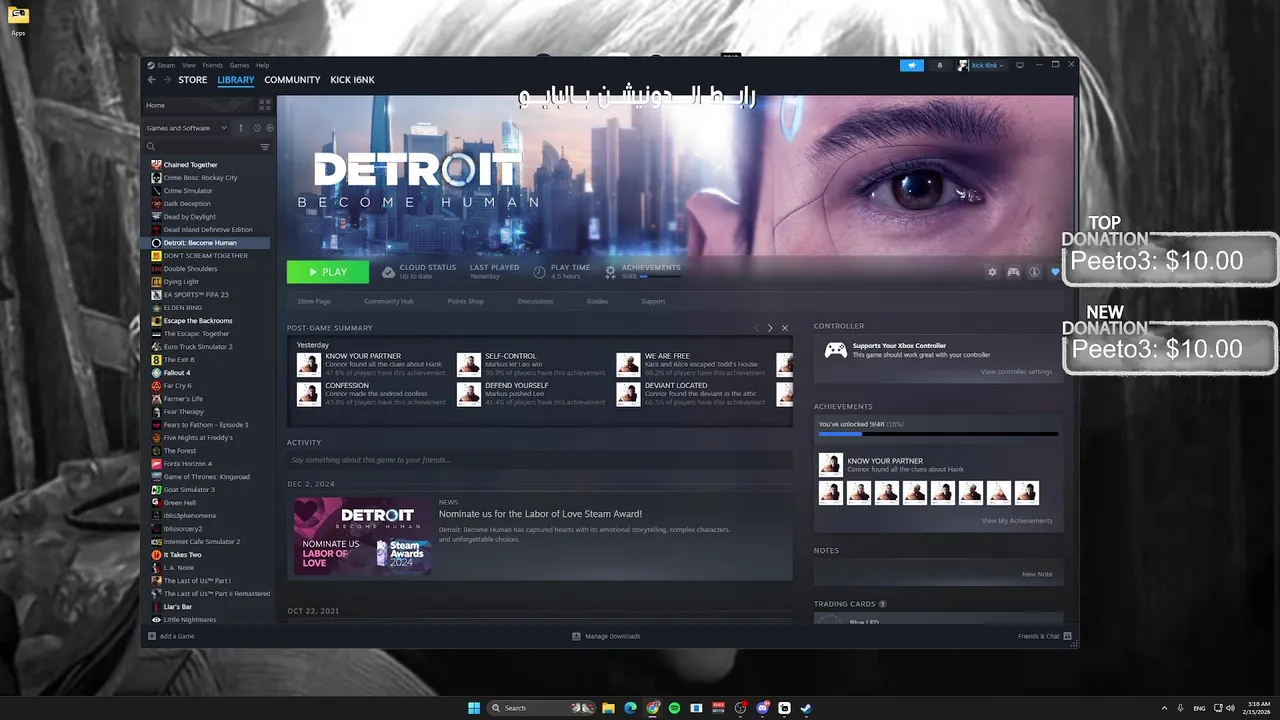Open File Explorer from the taskbar
The height and width of the screenshot is (720, 1280).
tap(608, 708)
